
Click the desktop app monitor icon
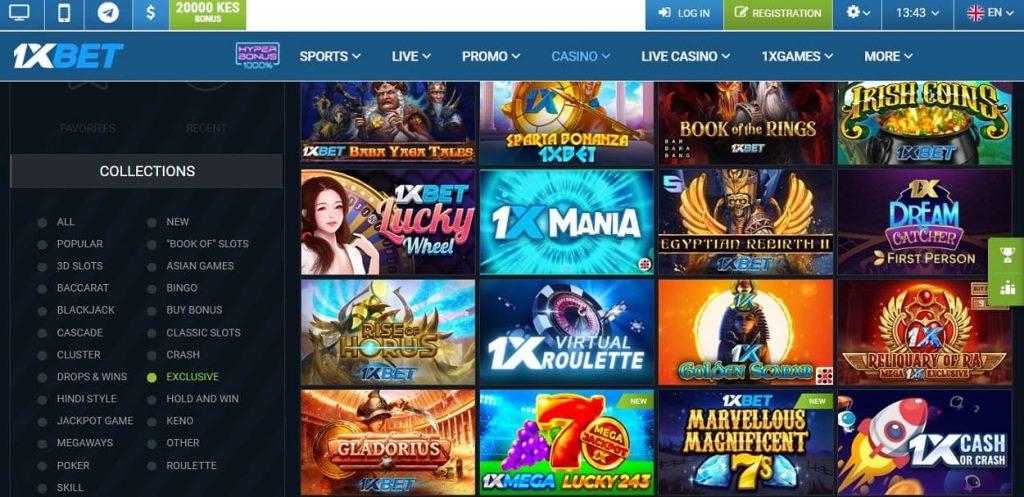point(19,13)
